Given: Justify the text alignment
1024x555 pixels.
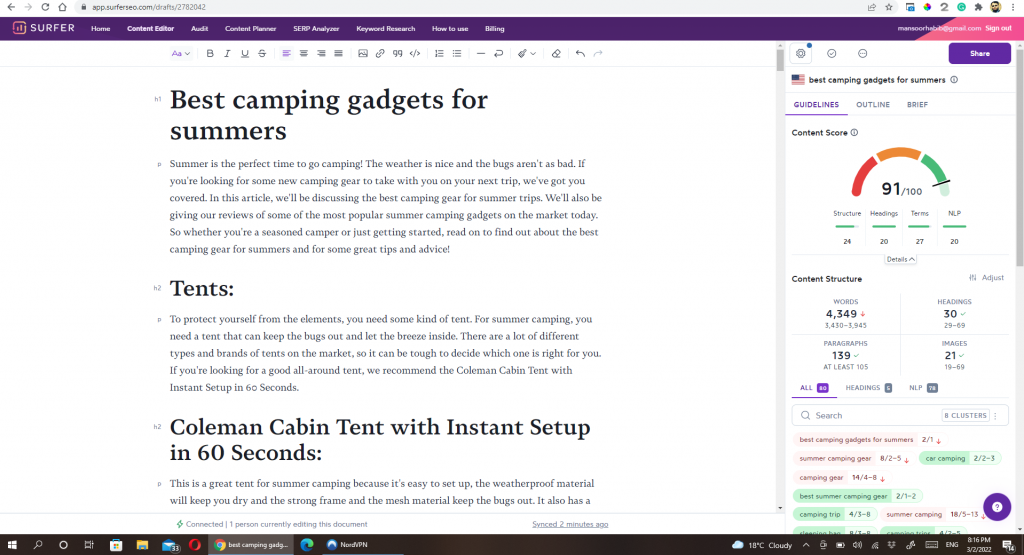Looking at the screenshot, I should (338, 54).
